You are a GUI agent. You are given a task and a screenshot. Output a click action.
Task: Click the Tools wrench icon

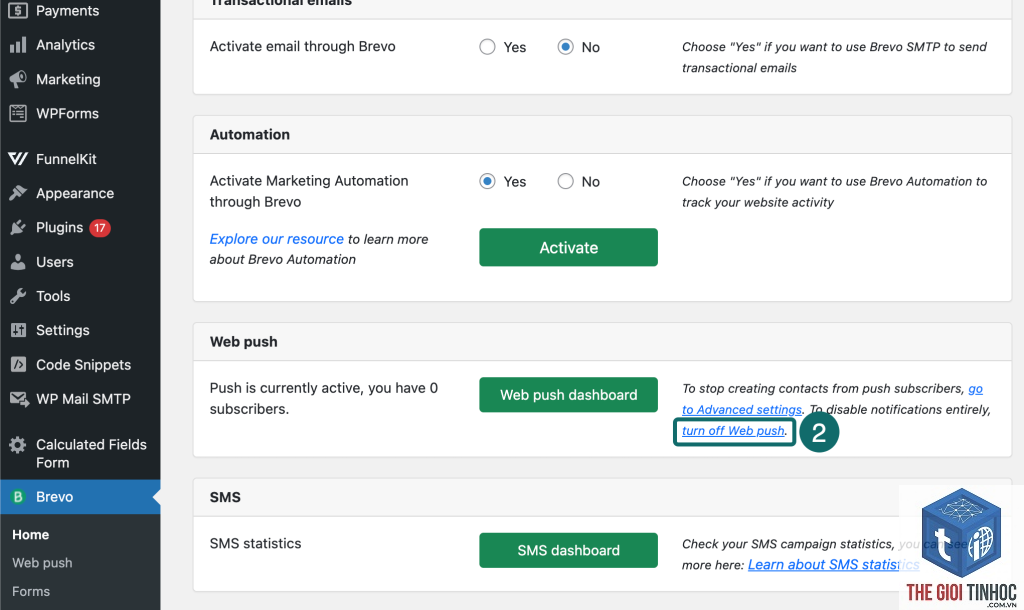(x=18, y=296)
